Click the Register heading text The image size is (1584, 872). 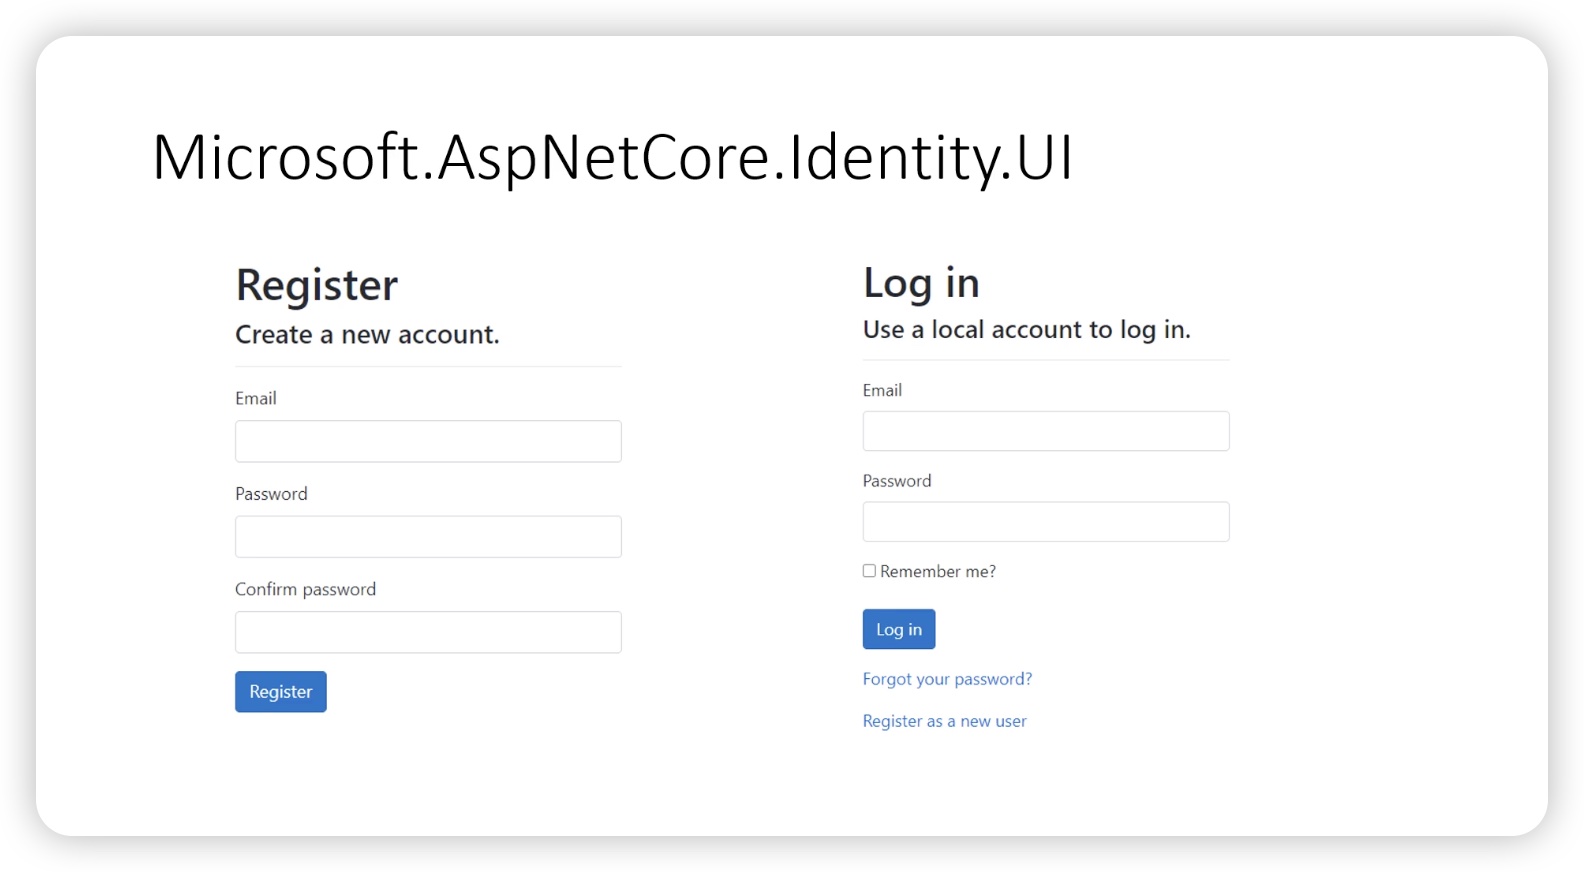(x=317, y=286)
